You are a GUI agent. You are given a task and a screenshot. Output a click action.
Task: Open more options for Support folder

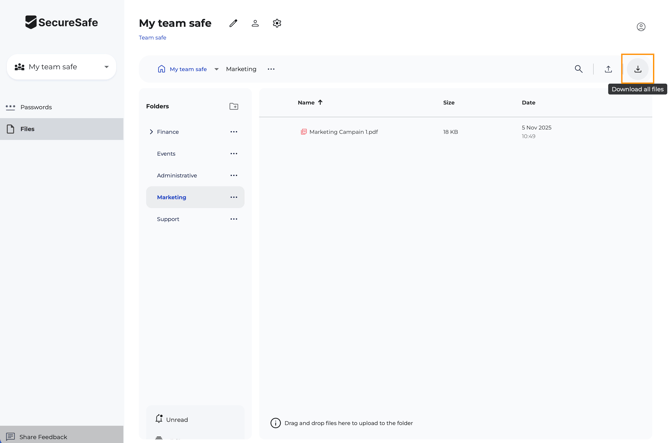pyautogui.click(x=234, y=219)
